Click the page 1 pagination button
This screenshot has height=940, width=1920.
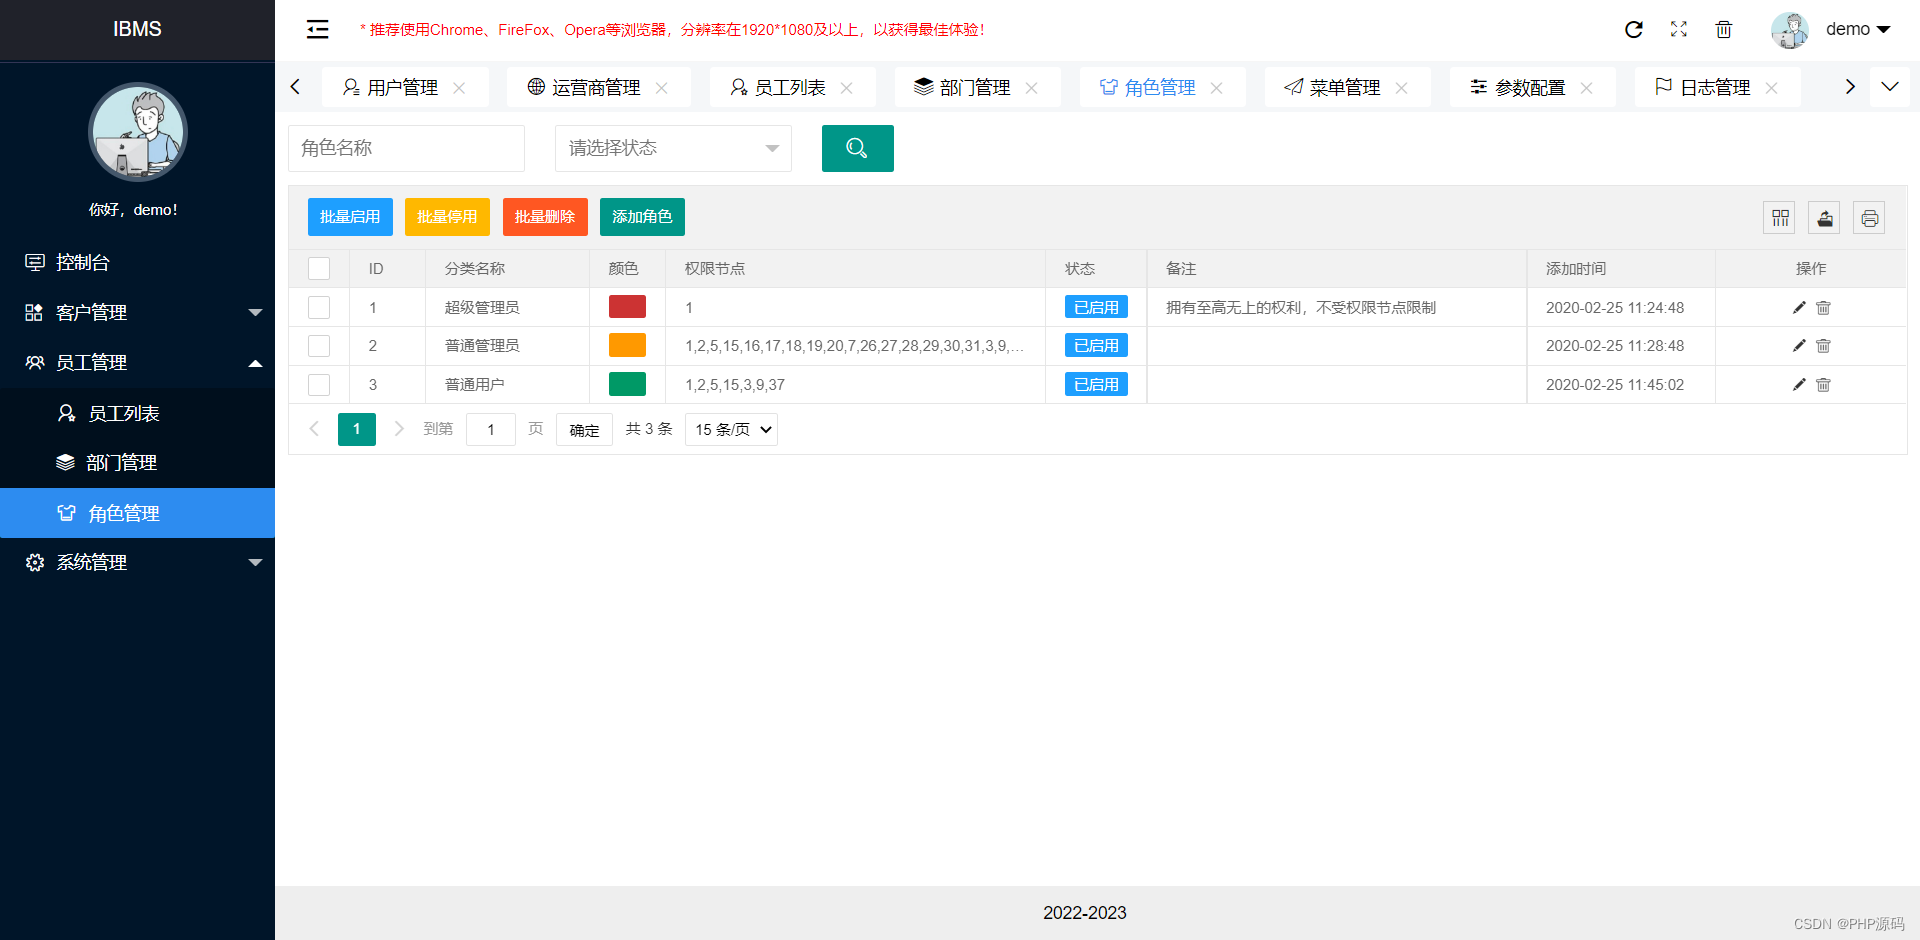point(357,429)
